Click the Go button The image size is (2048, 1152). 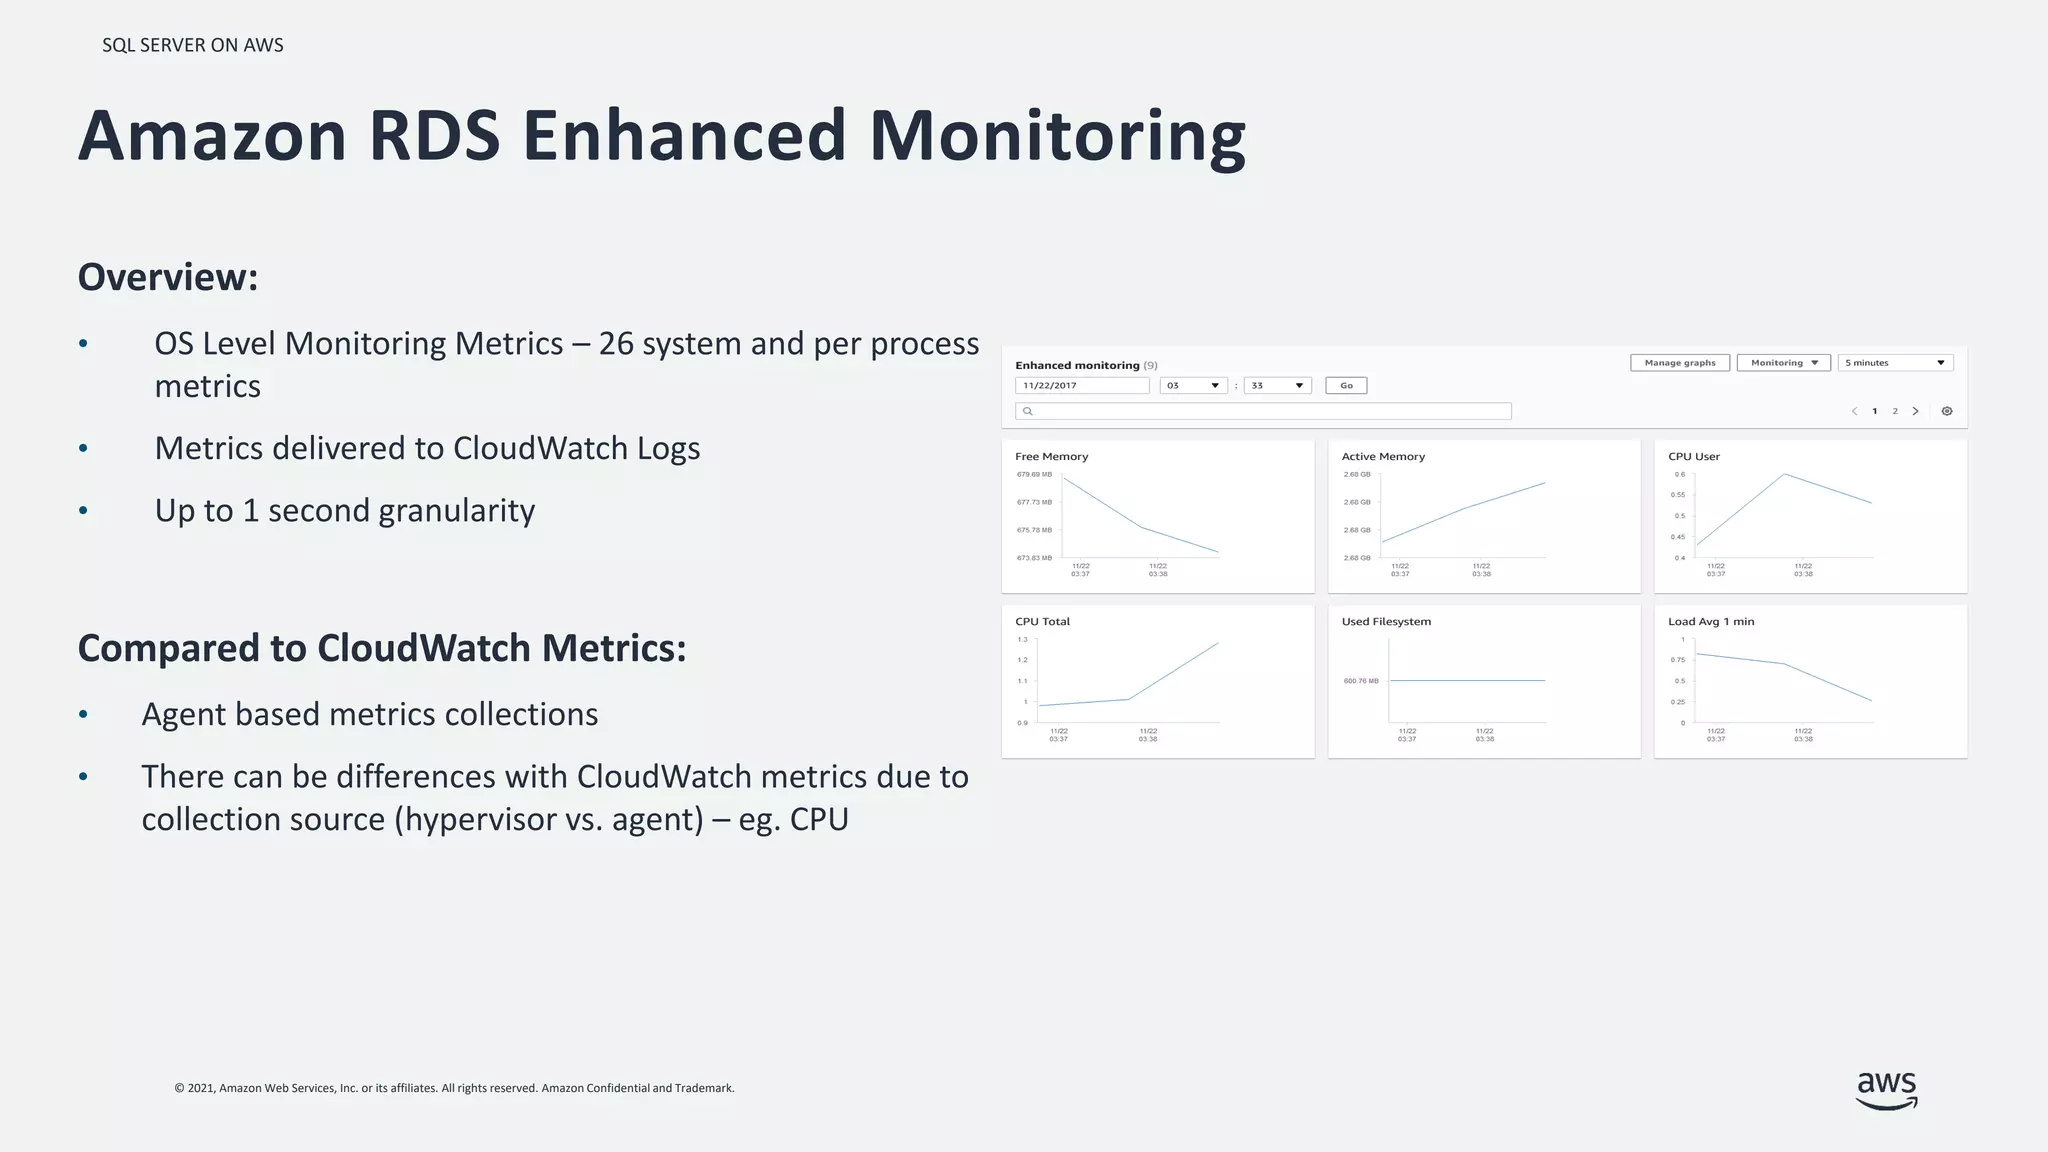point(1346,385)
